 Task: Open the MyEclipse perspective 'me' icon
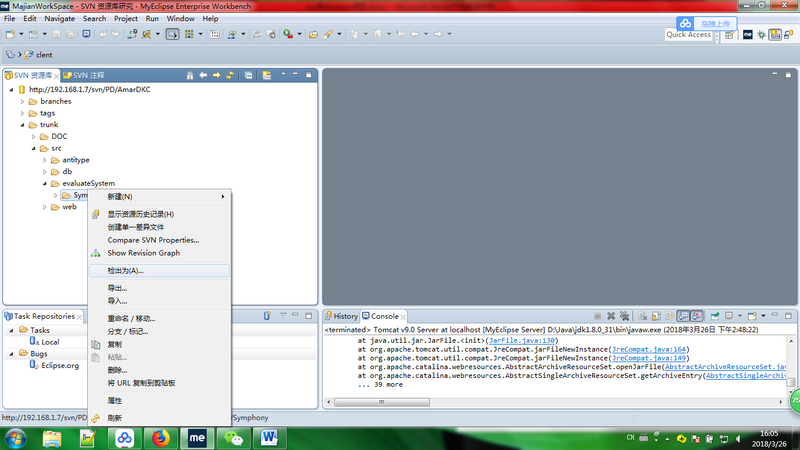[747, 35]
